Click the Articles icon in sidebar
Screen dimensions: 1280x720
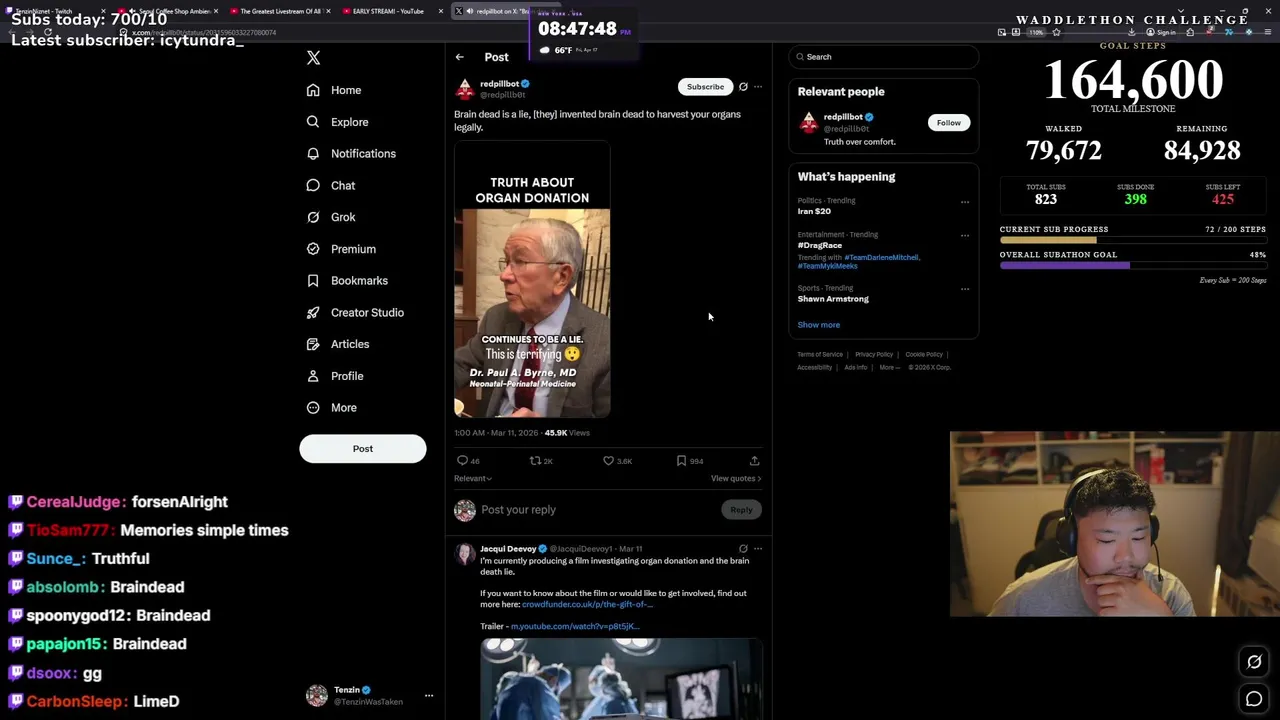[313, 344]
